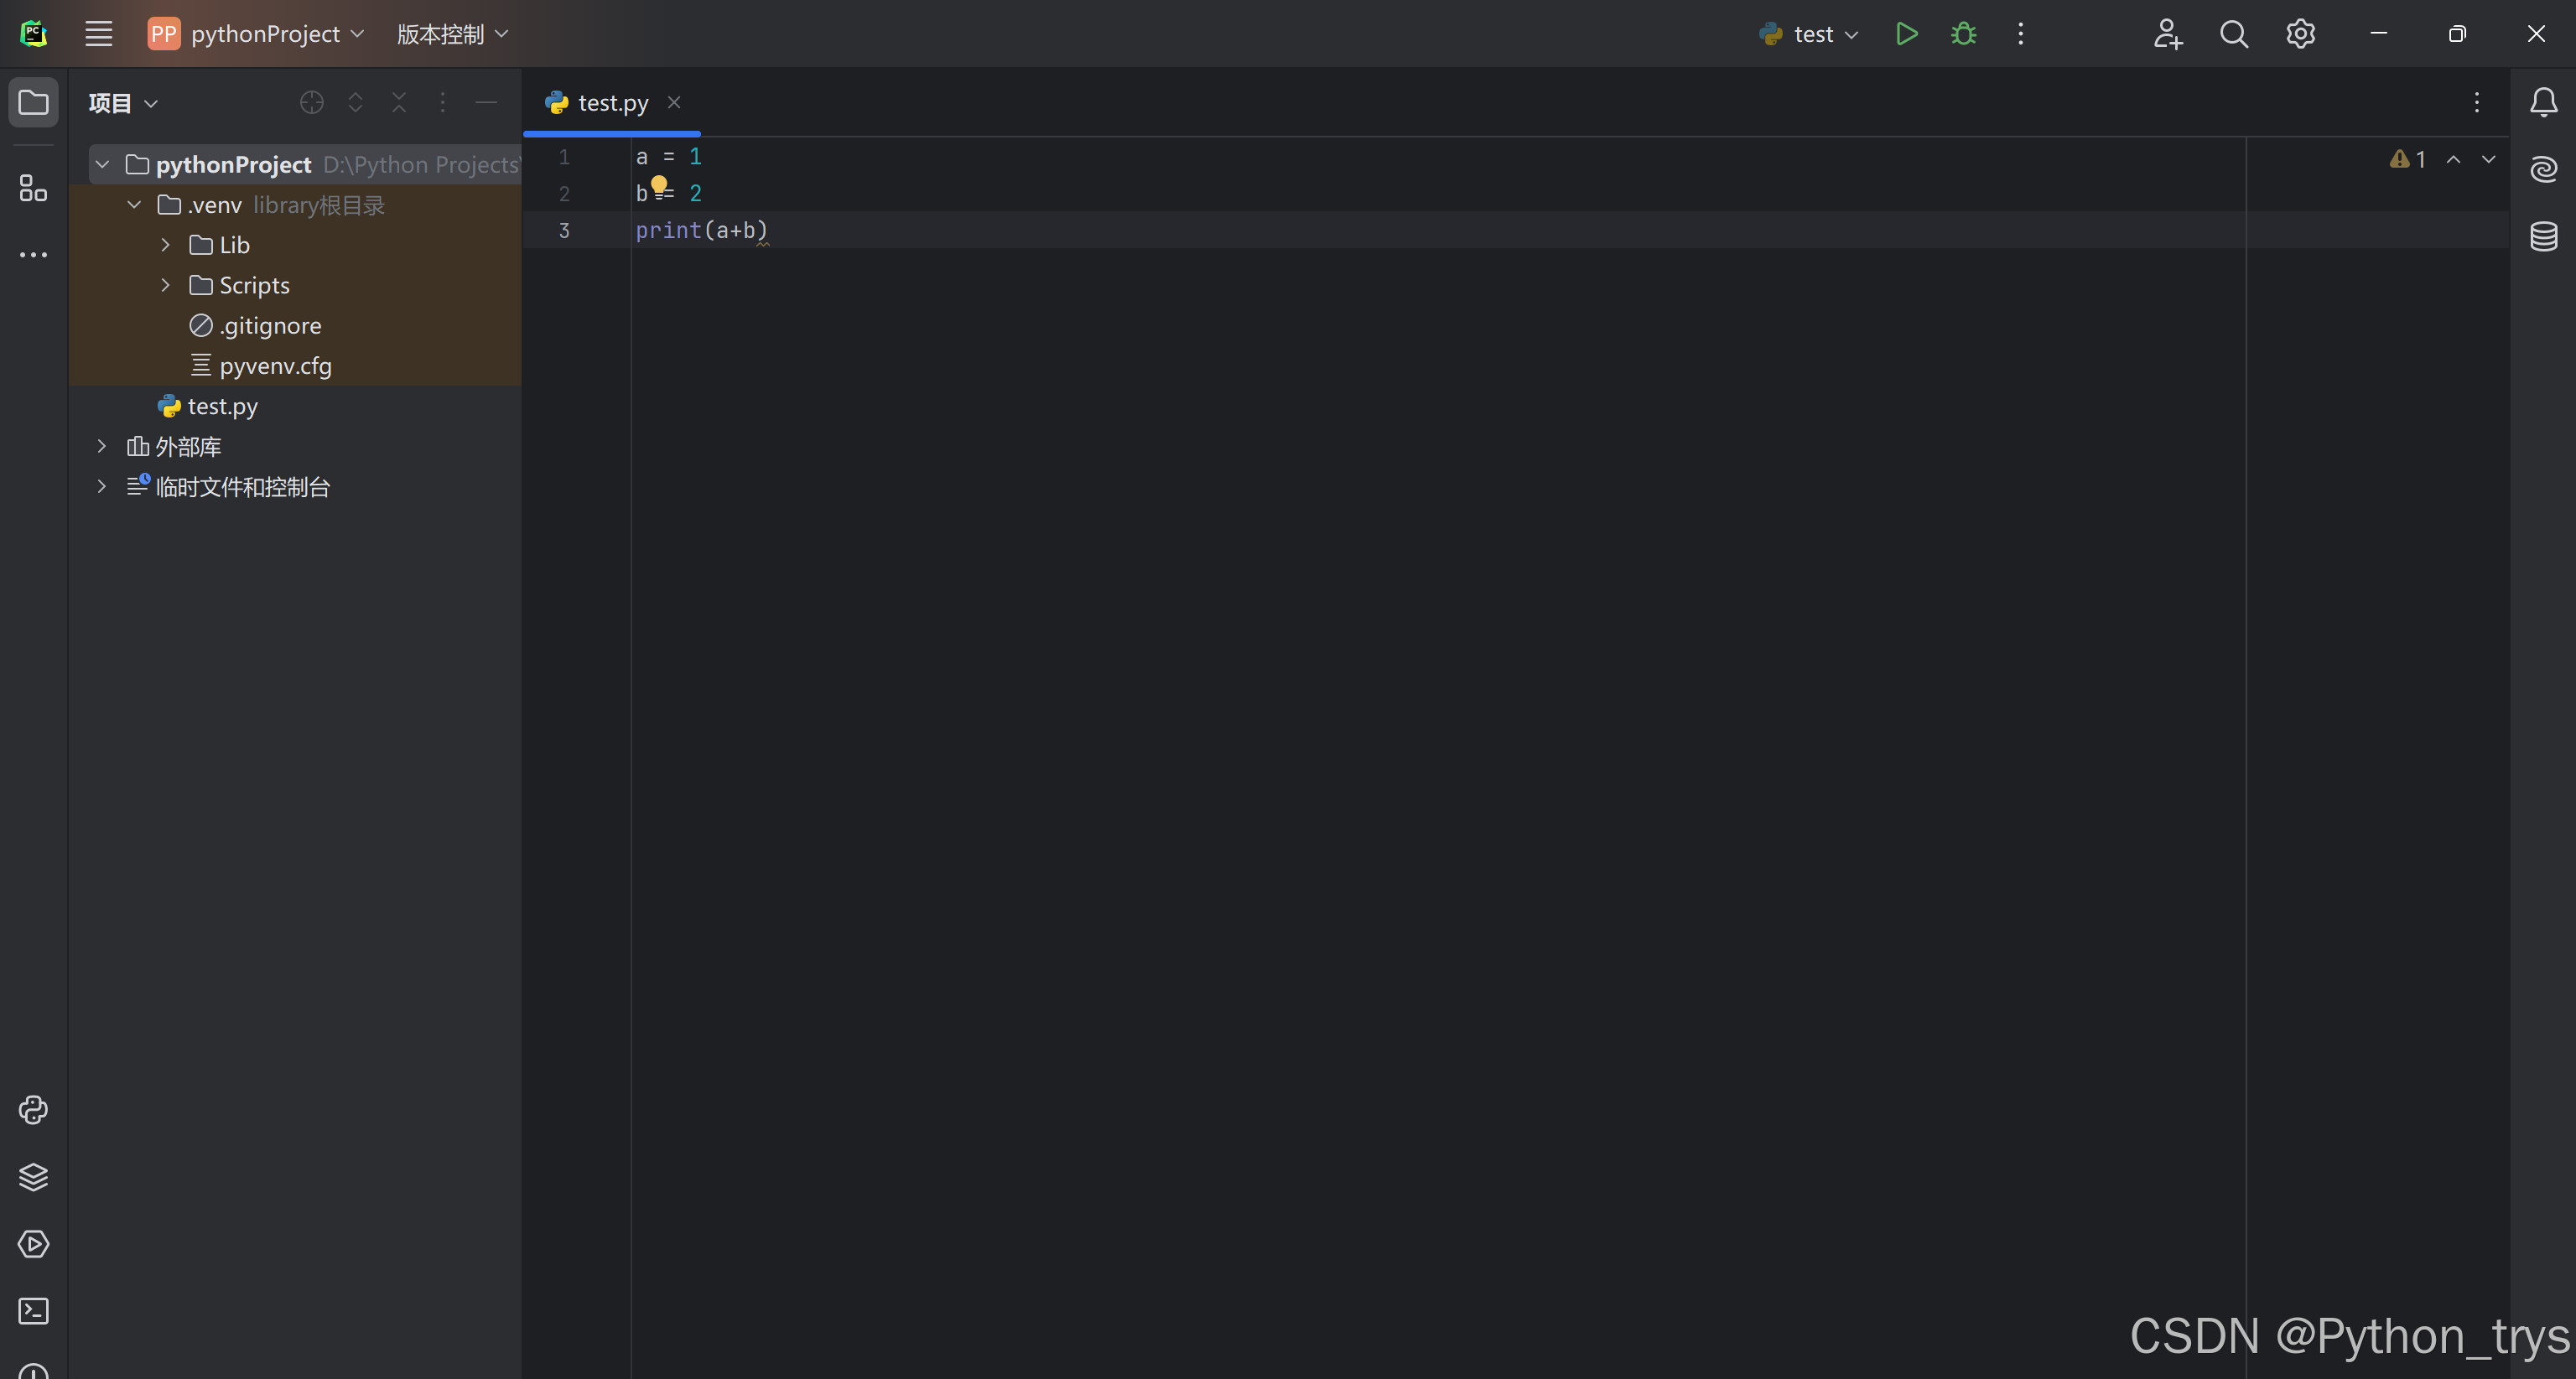Open the Services tool window

click(33, 1244)
